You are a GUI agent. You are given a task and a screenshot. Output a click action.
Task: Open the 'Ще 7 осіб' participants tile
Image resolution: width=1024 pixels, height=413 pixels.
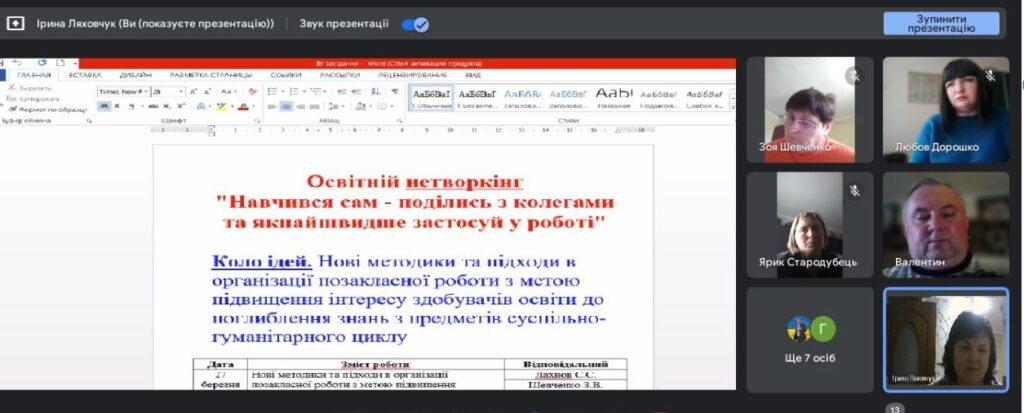click(810, 340)
